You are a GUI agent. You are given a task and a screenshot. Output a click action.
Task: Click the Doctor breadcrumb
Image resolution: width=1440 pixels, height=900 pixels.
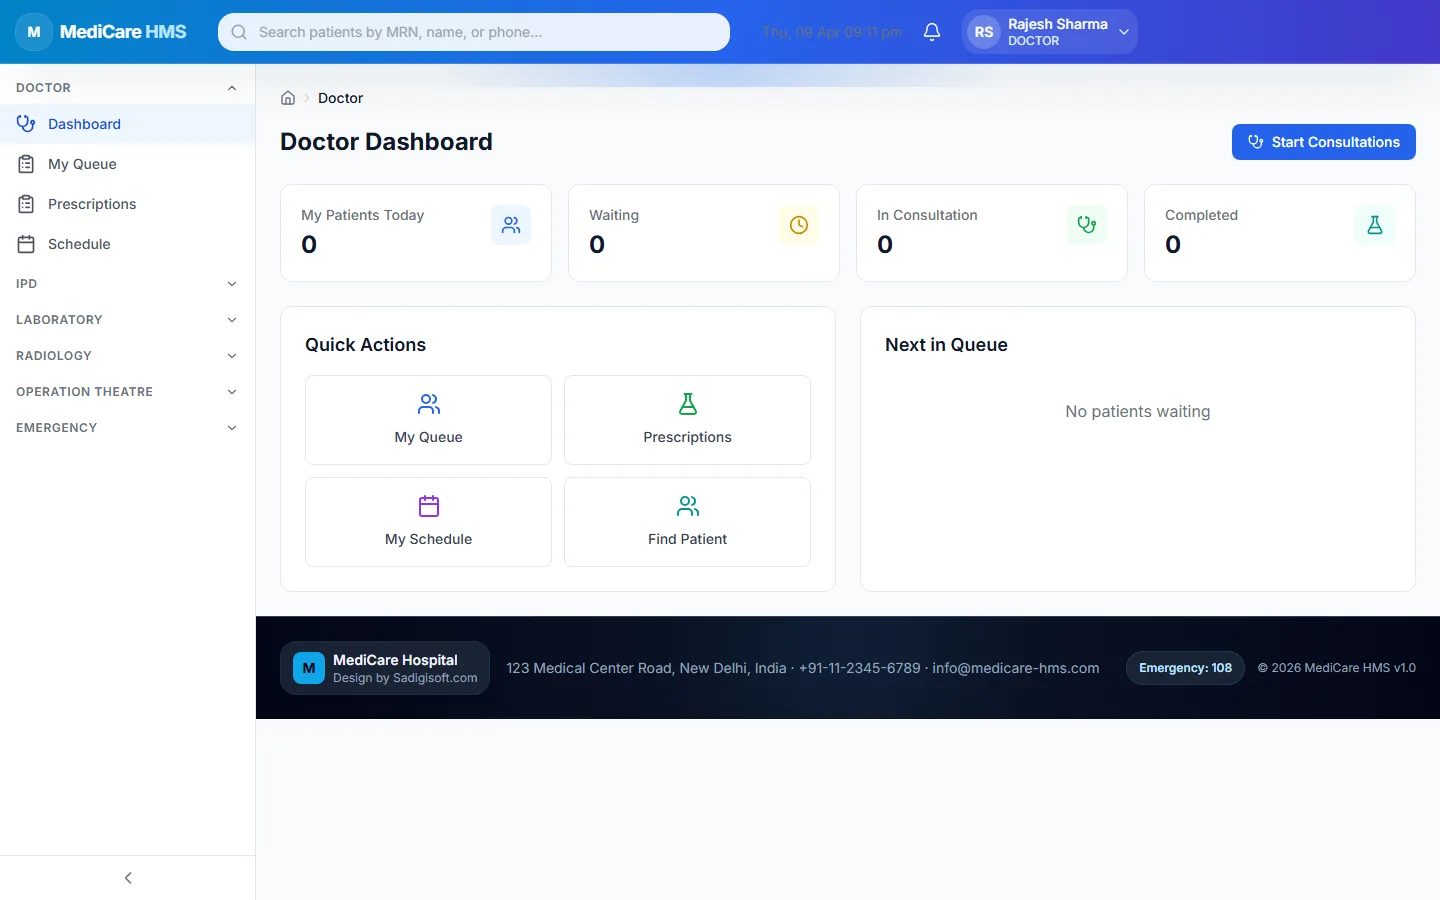tap(340, 98)
